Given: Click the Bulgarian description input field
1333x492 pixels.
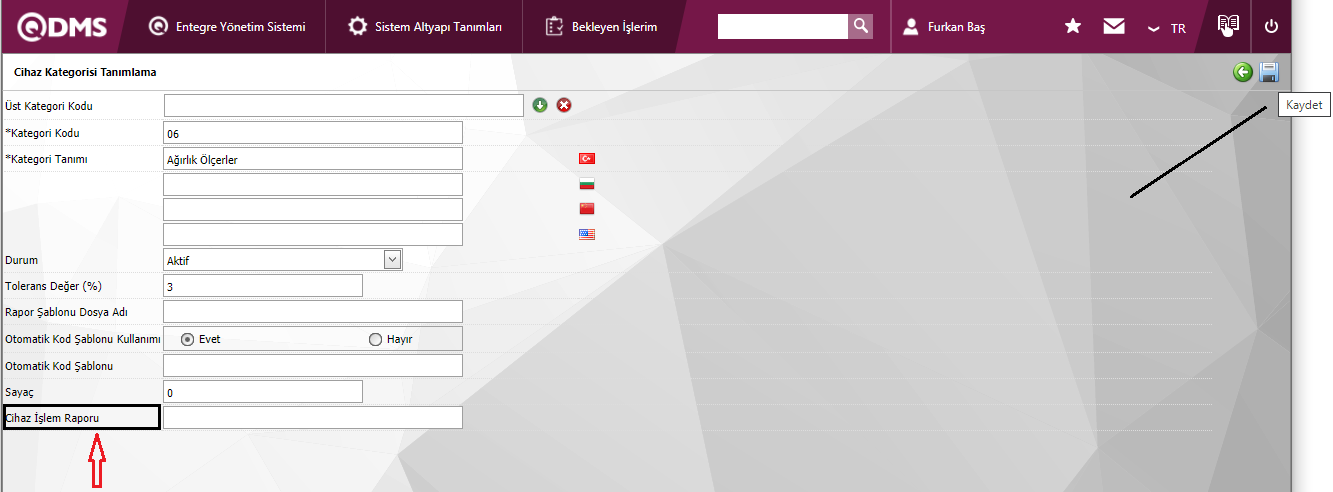Looking at the screenshot, I should pyautogui.click(x=313, y=185).
